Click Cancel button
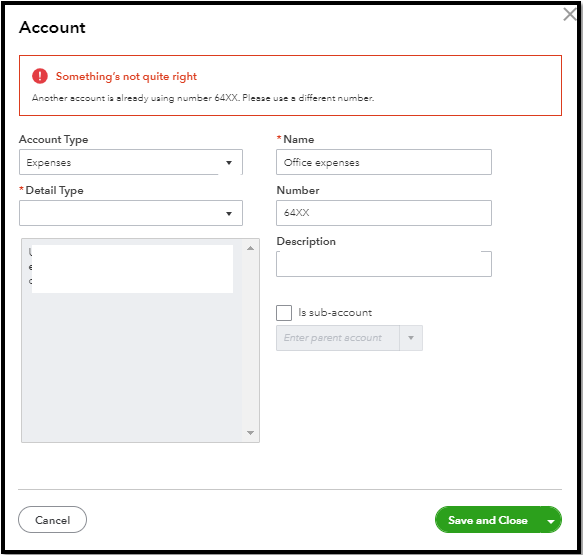This screenshot has width=583, height=555. [52, 520]
